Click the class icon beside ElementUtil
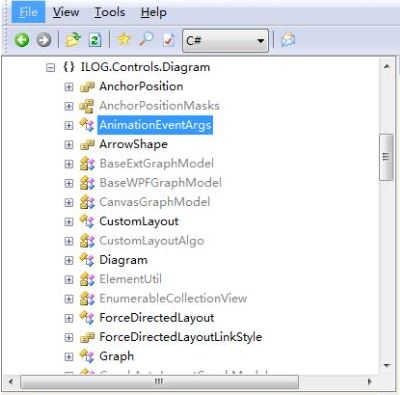400x395 pixels. click(87, 279)
